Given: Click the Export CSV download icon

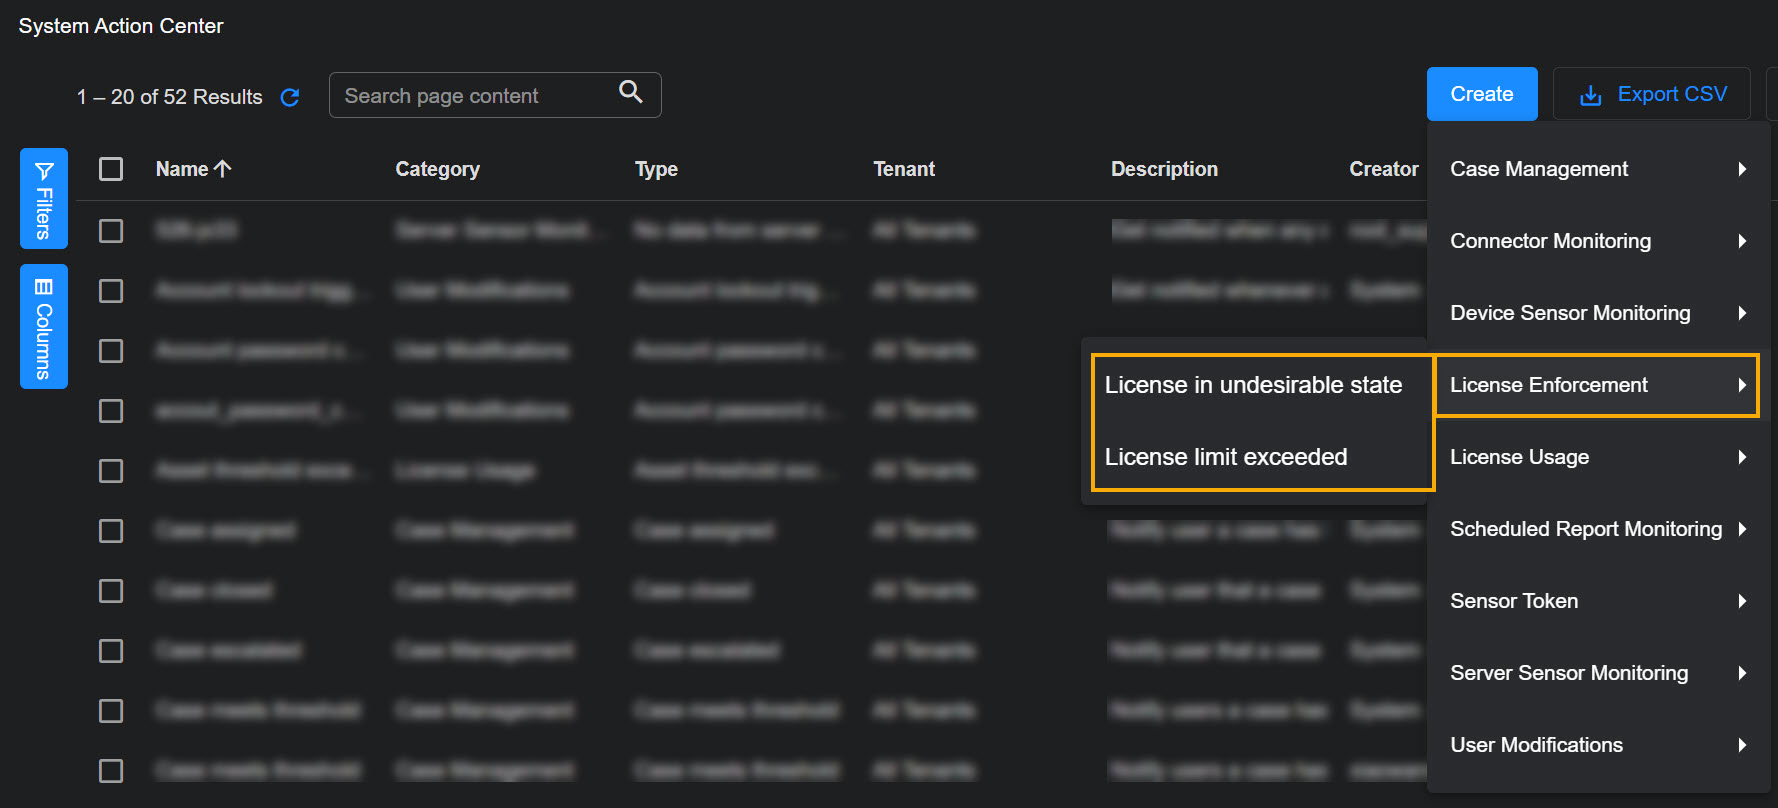Looking at the screenshot, I should pyautogui.click(x=1590, y=95).
